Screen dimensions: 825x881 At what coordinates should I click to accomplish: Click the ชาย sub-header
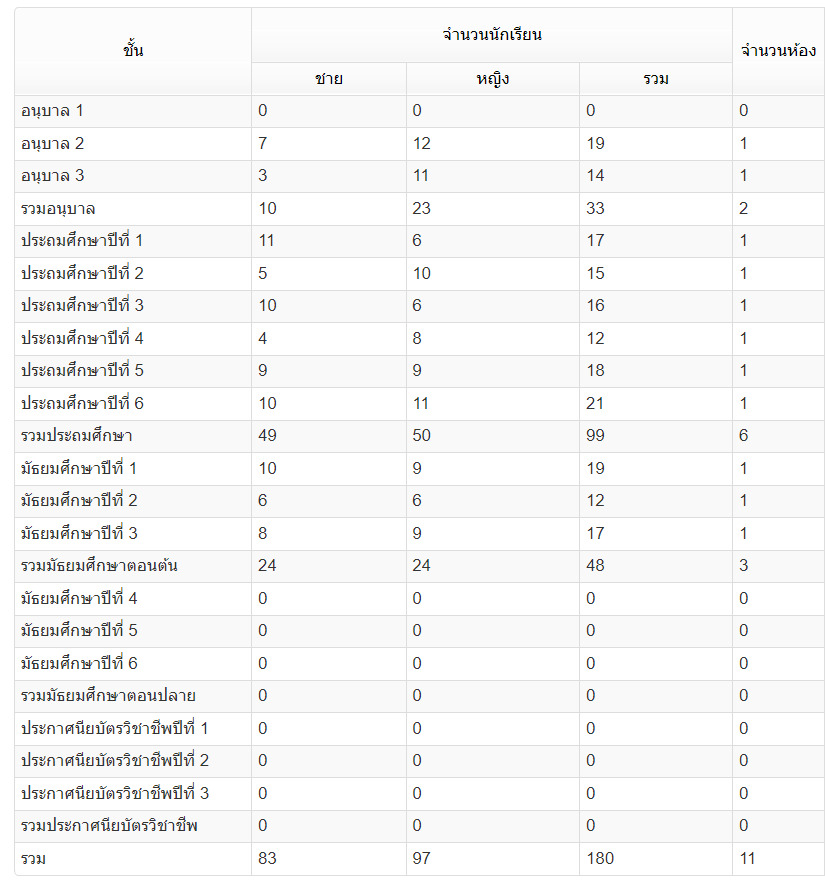[329, 79]
